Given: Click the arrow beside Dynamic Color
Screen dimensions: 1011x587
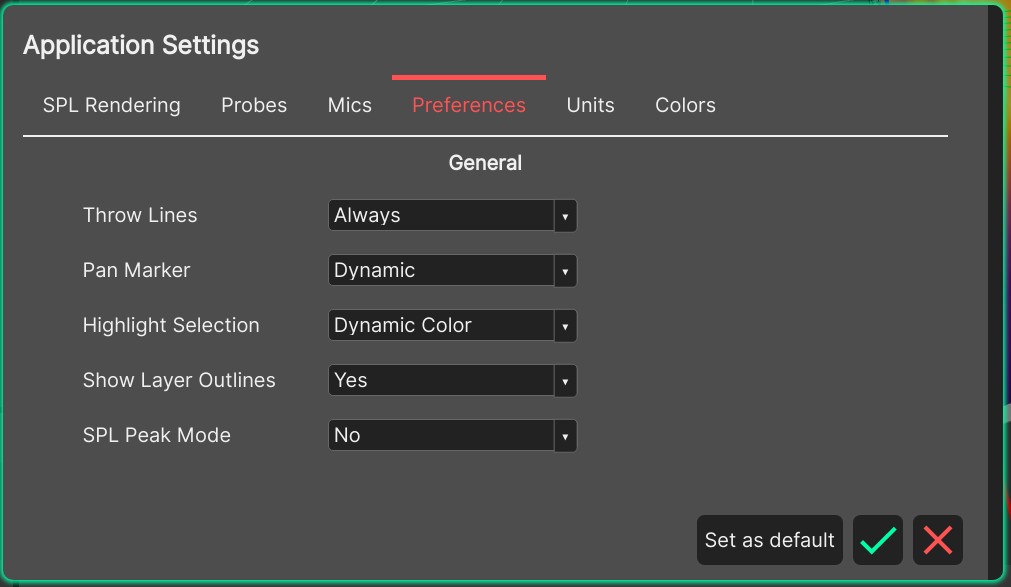Looking at the screenshot, I should tap(566, 325).
